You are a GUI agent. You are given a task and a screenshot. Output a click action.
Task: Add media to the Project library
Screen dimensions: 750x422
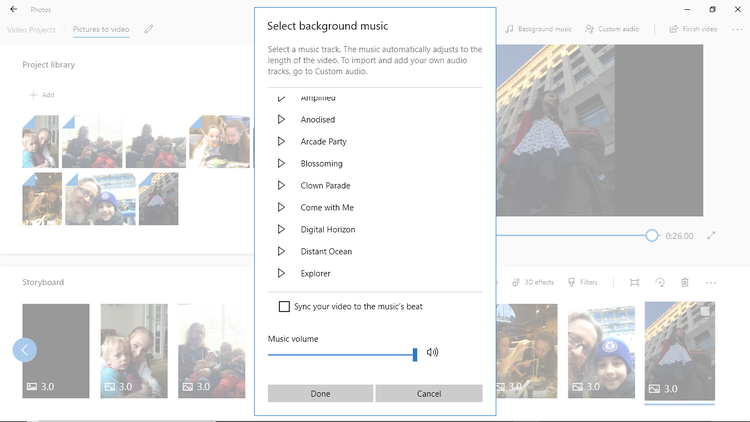pos(42,95)
